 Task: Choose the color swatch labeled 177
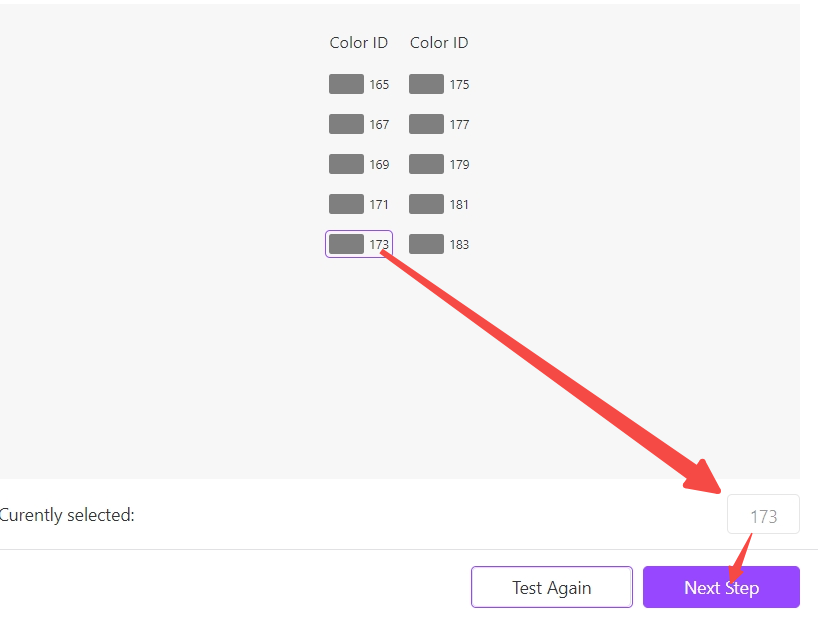pyautogui.click(x=426, y=124)
